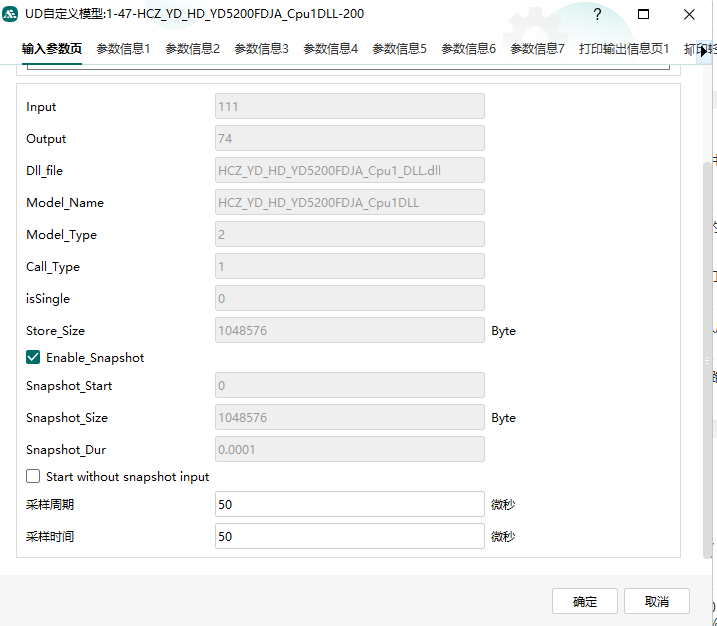This screenshot has height=626, width=717.
Task: Select the 输入参数页 tab
Action: click(52, 48)
